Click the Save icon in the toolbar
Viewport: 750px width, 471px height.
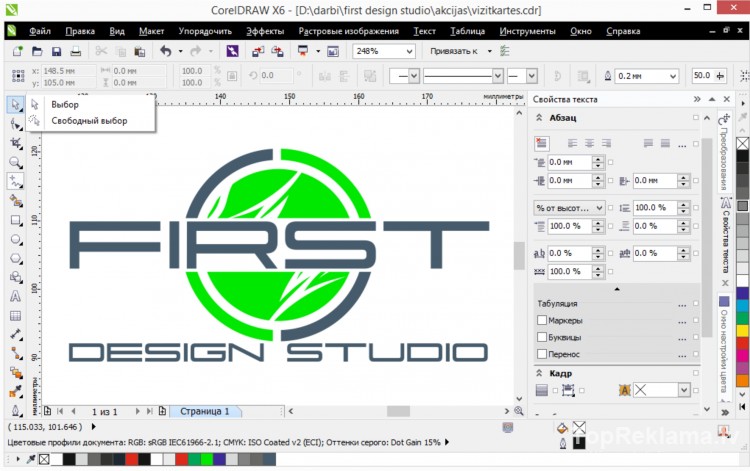point(57,51)
